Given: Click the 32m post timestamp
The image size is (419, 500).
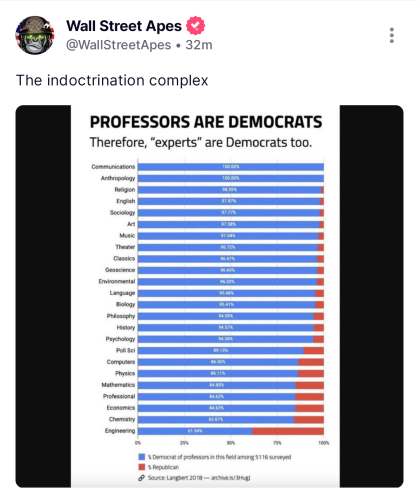Looking at the screenshot, I should click(x=199, y=45).
